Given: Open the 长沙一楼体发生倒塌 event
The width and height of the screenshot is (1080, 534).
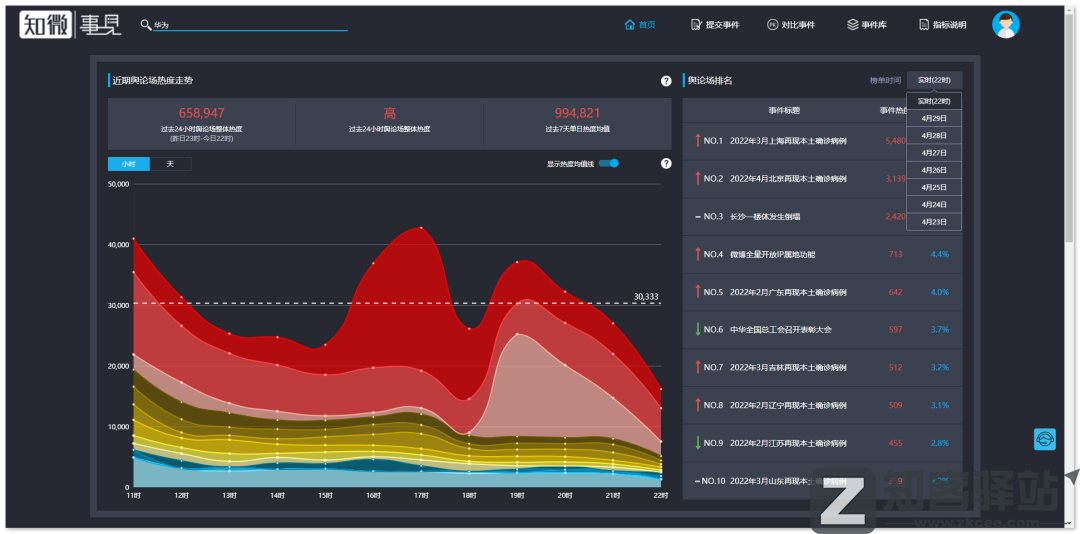Looking at the screenshot, I should click(765, 217).
